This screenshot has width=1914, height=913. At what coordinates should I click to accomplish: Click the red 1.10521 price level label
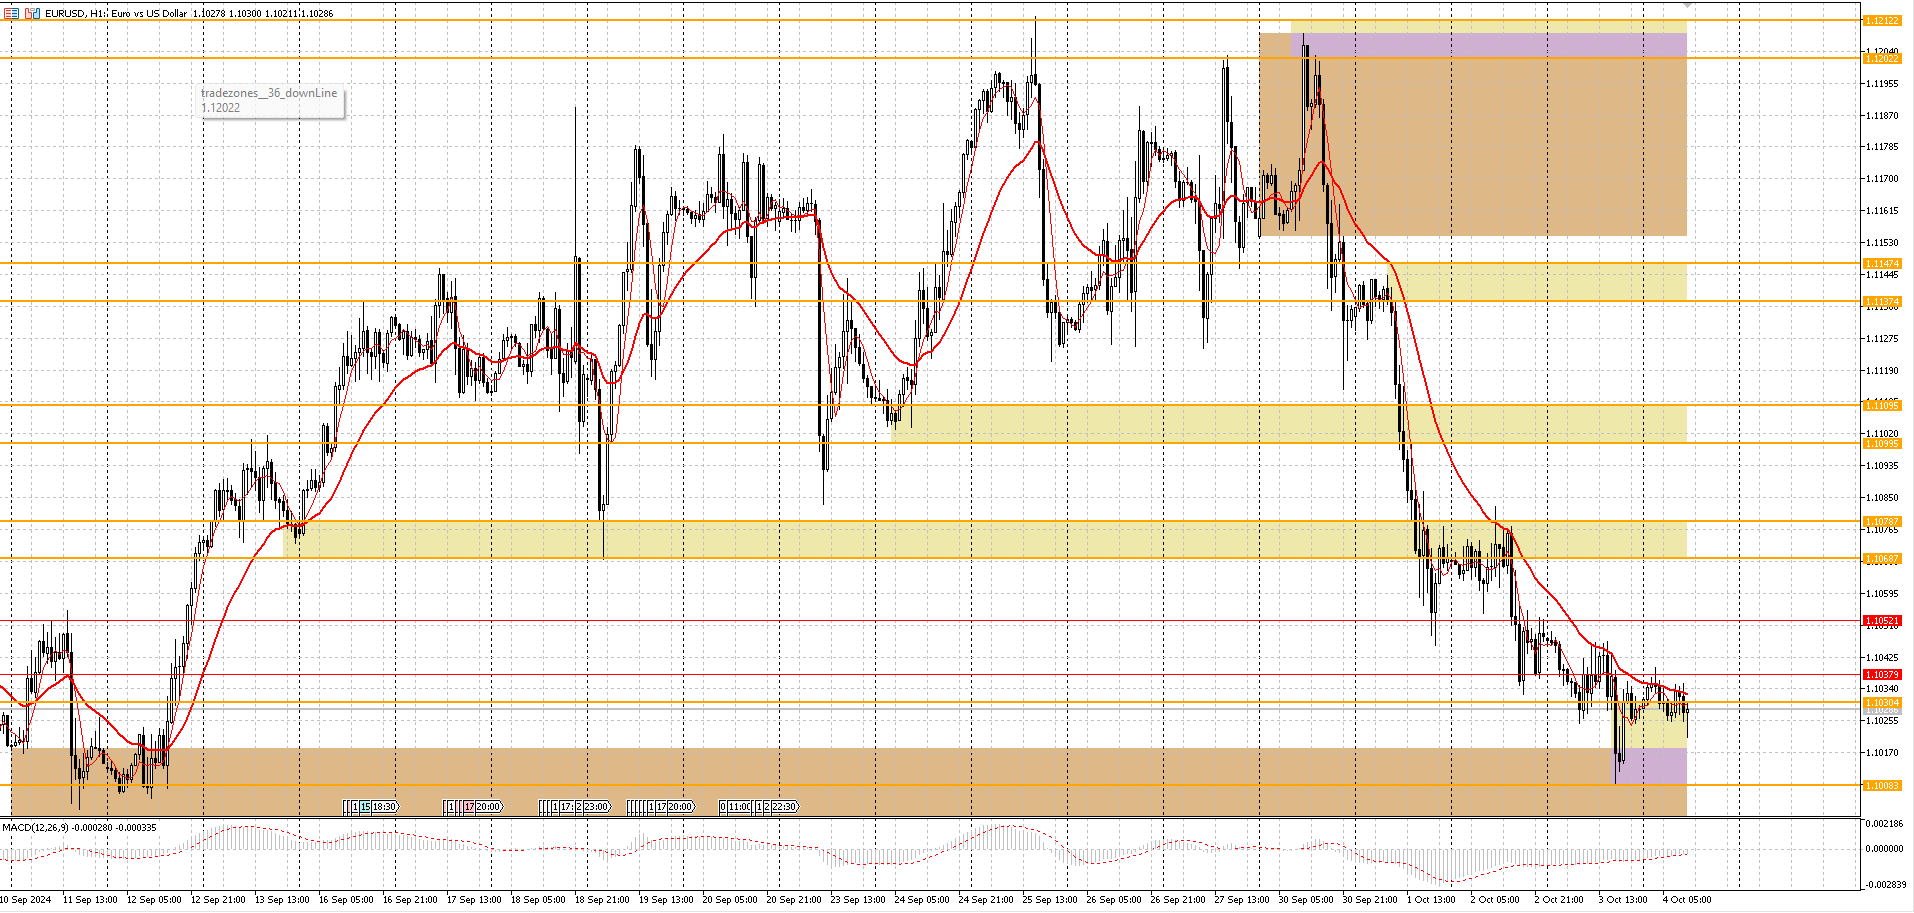(x=1882, y=621)
